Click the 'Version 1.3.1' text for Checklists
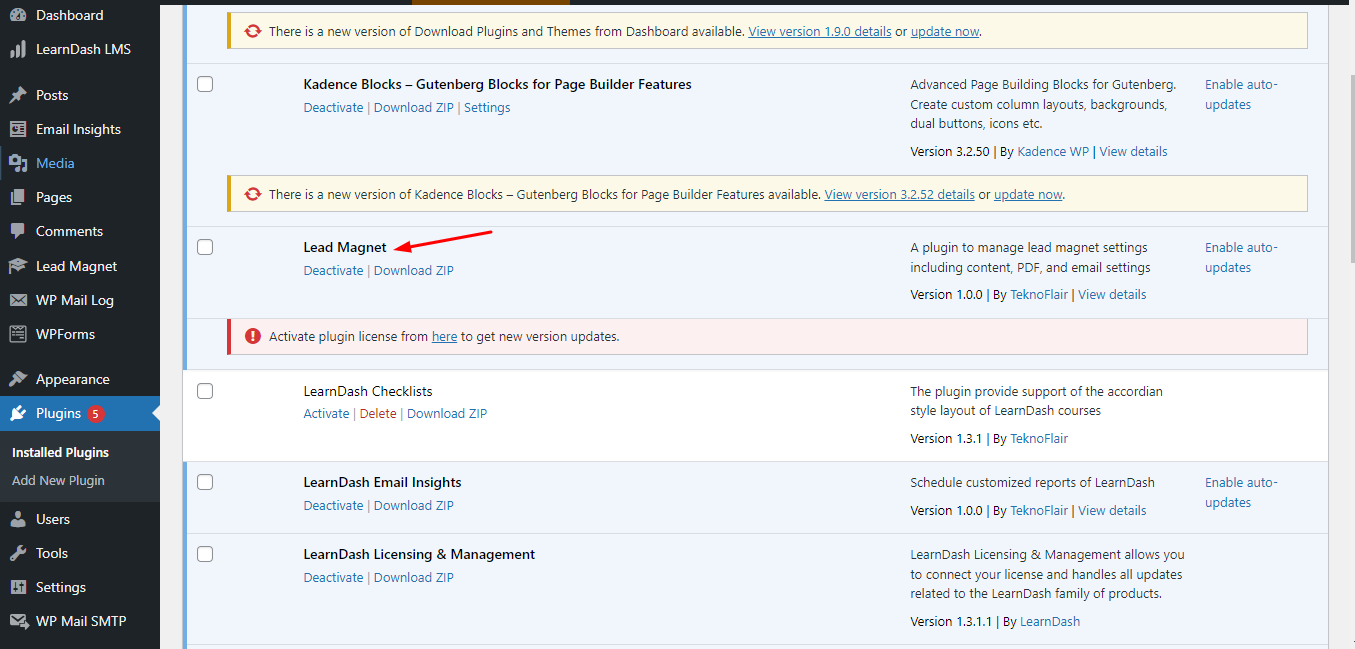 (x=946, y=438)
